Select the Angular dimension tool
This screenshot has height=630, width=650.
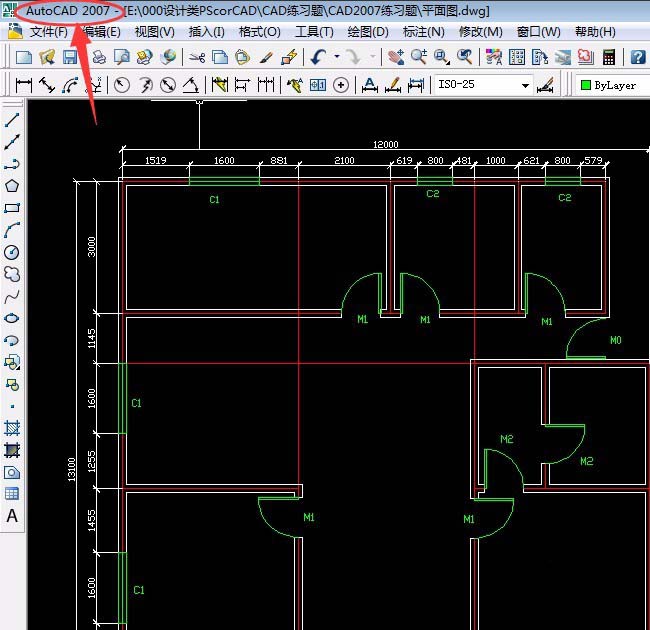point(191,85)
